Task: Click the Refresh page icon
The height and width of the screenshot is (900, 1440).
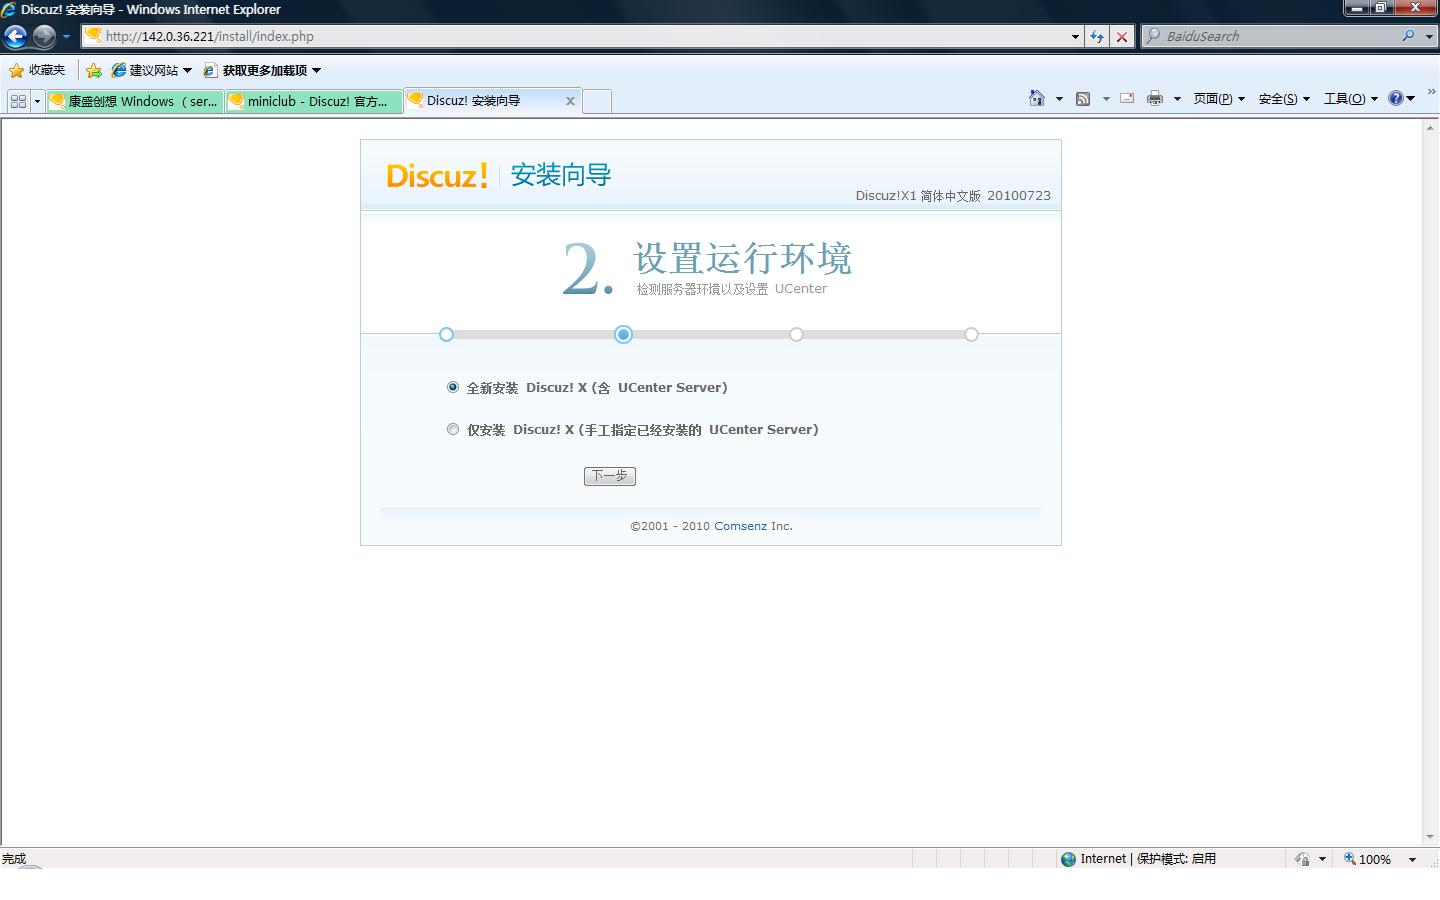Action: click(1097, 37)
